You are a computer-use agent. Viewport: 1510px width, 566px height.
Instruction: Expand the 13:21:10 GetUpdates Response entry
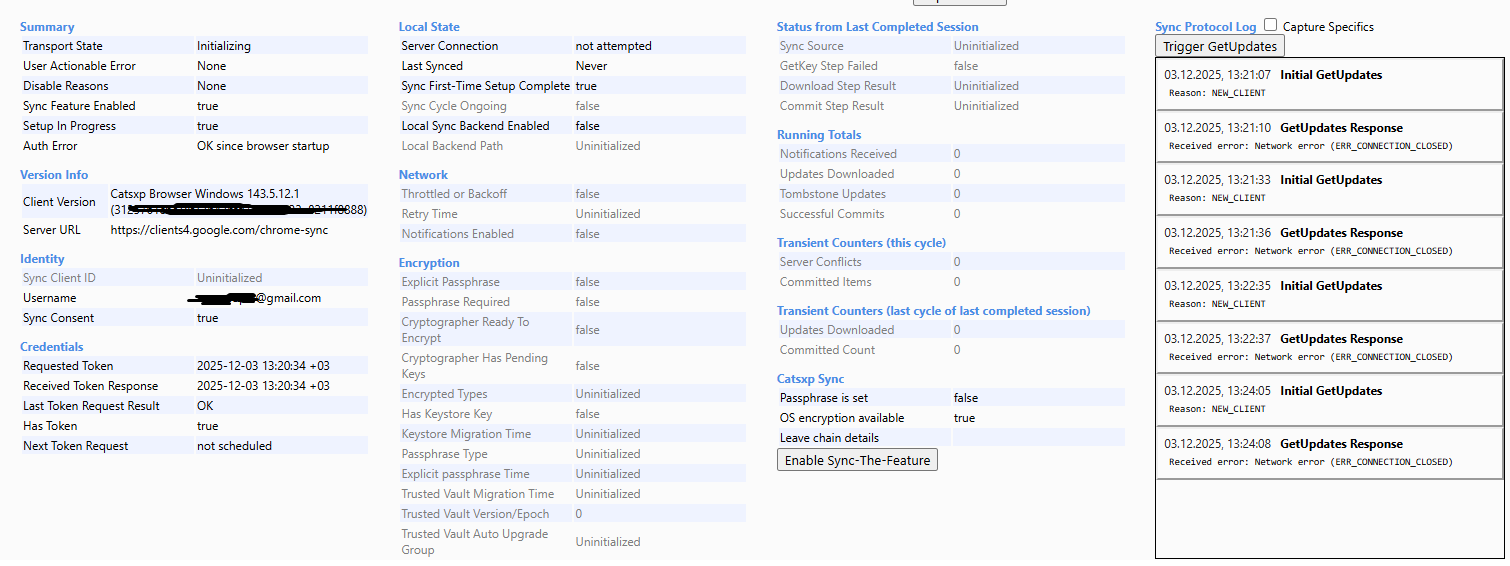(x=1340, y=128)
